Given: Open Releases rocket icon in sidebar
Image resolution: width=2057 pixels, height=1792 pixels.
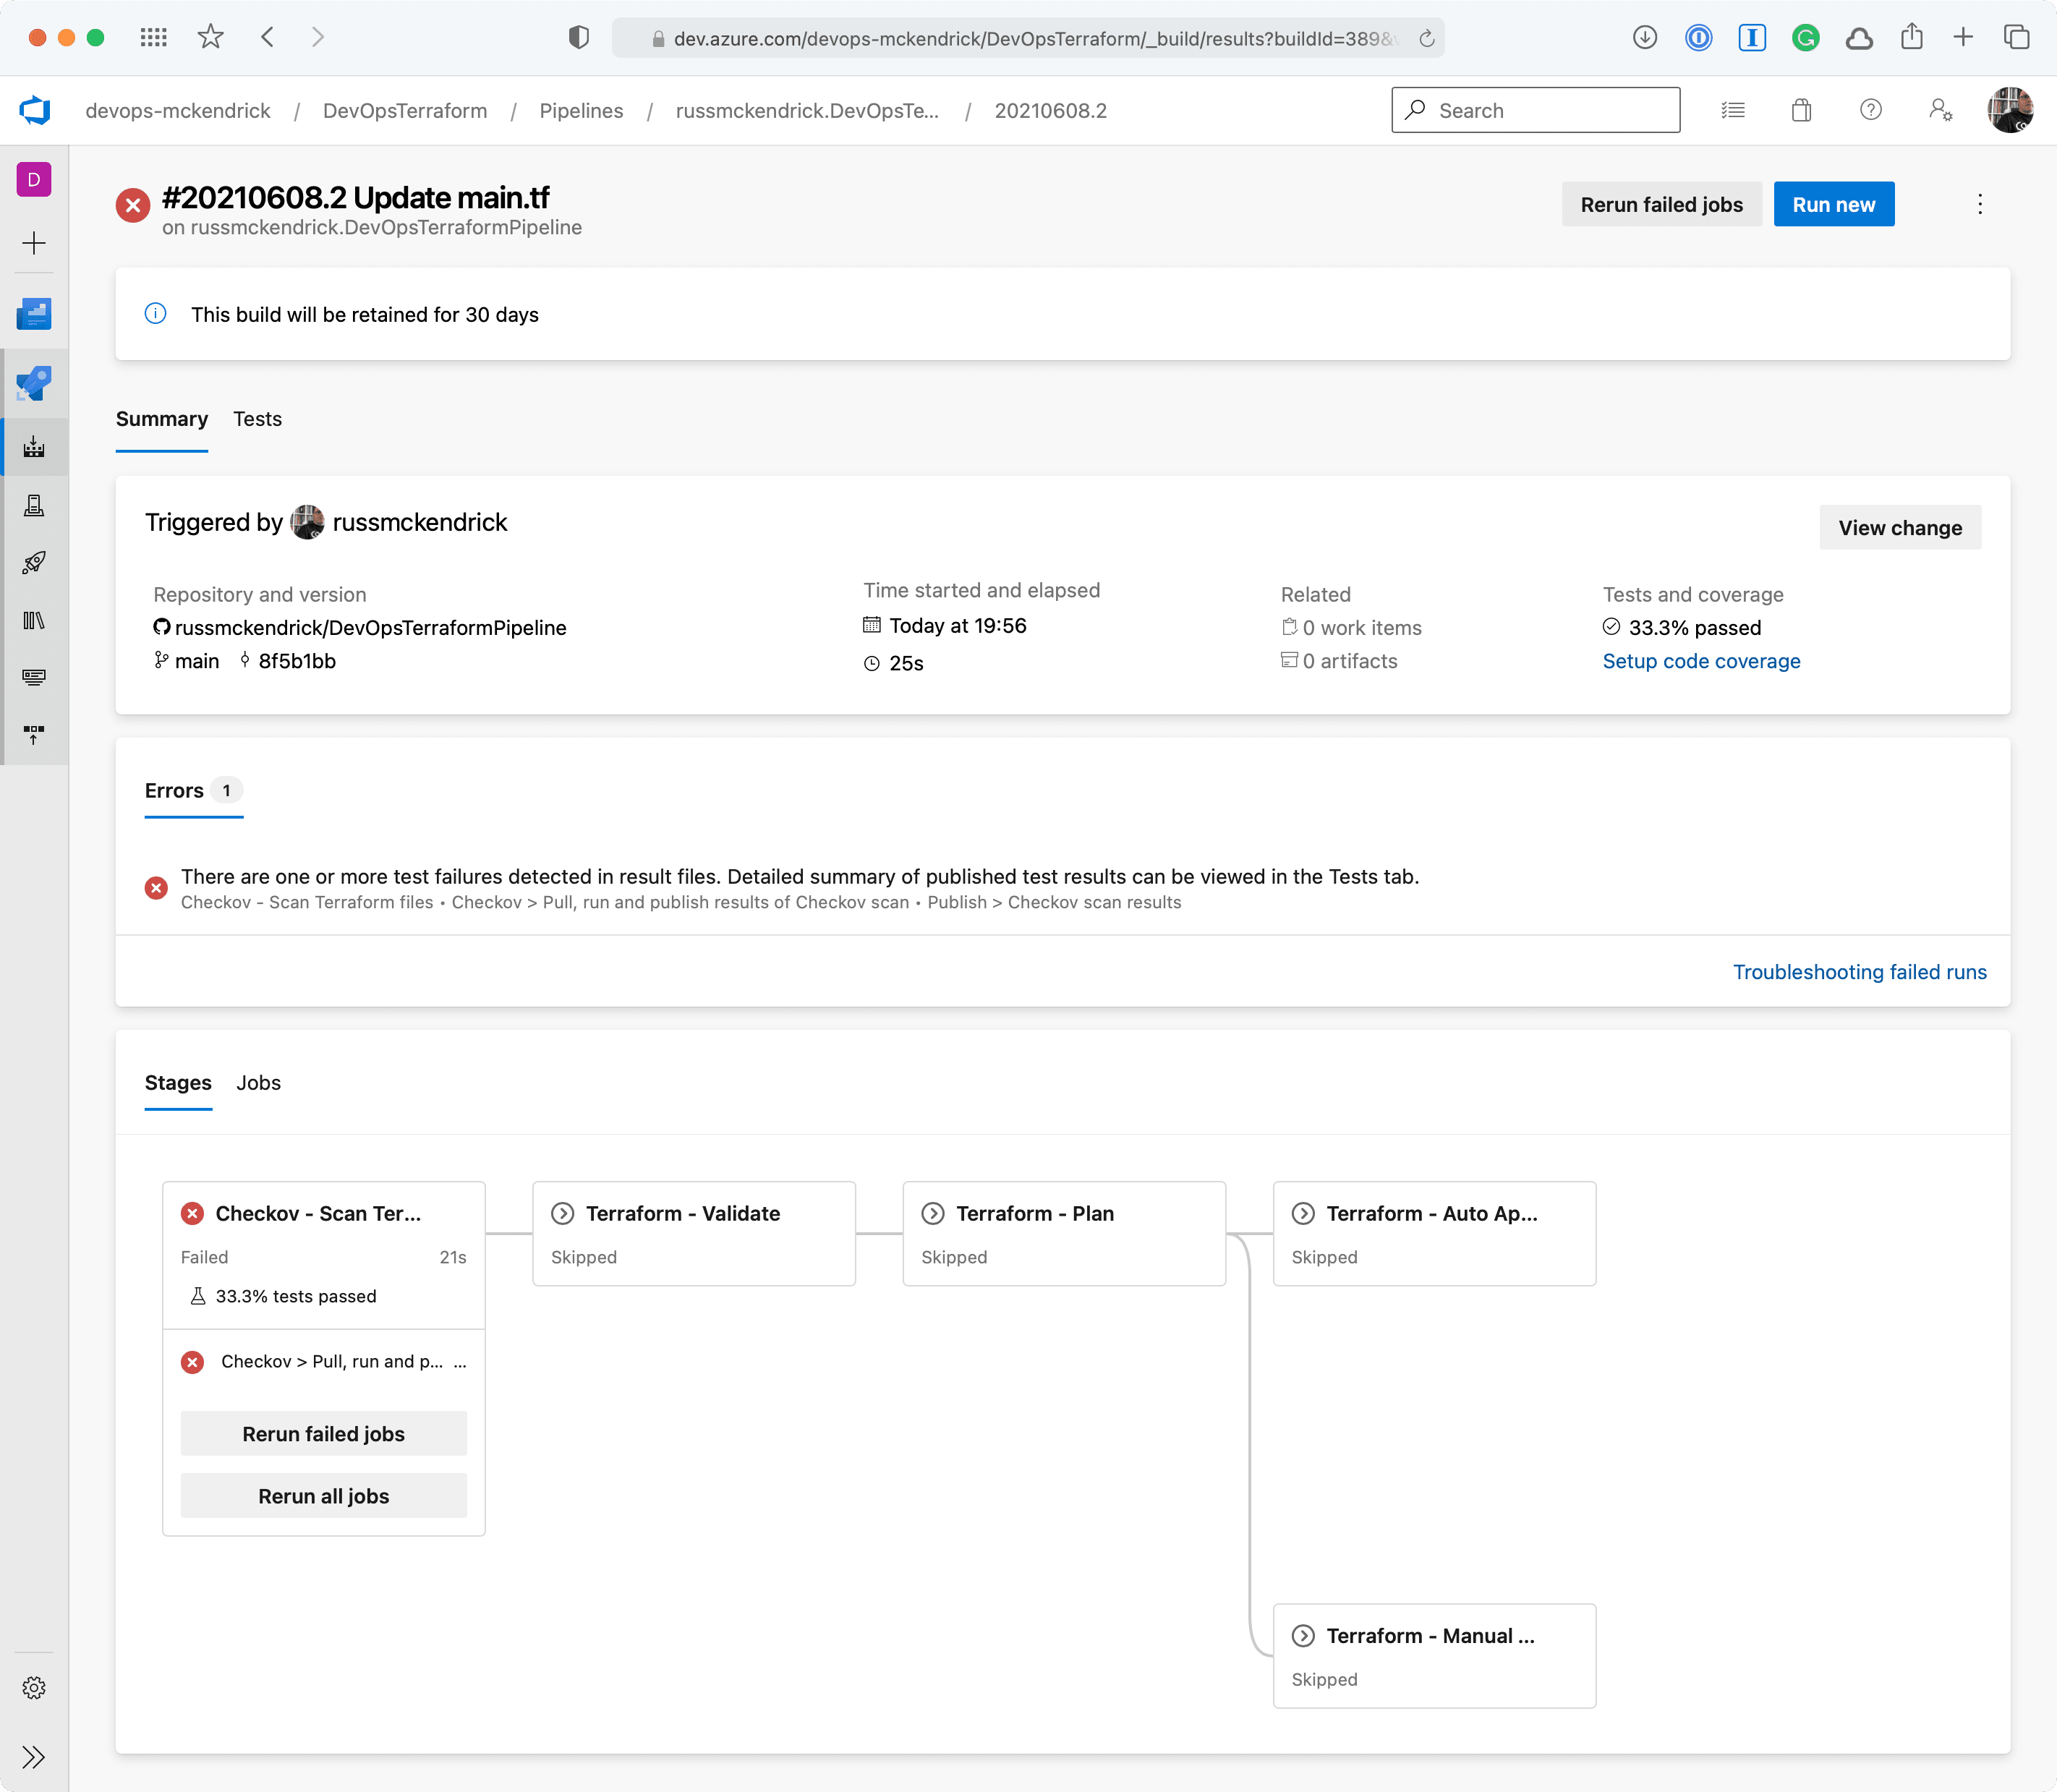Looking at the screenshot, I should (34, 562).
